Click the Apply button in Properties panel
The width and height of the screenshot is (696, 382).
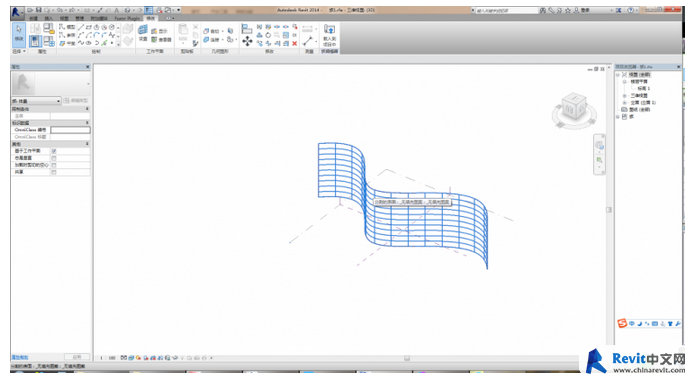(77, 357)
